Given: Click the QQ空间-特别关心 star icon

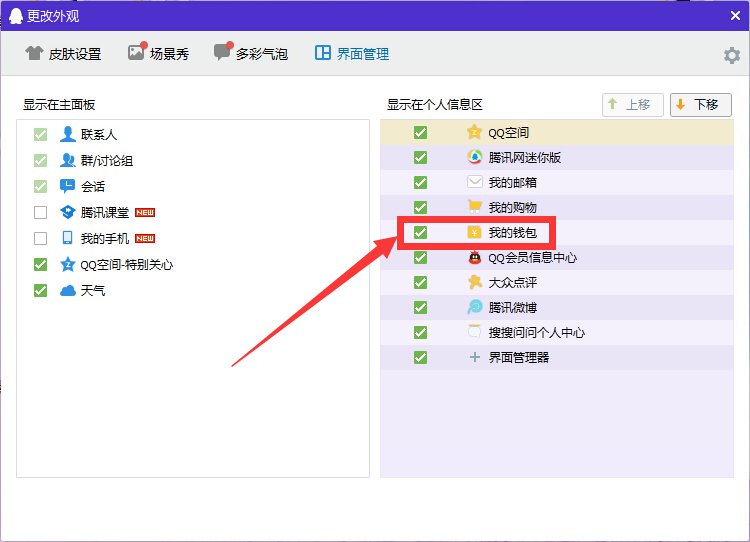Looking at the screenshot, I should tap(67, 264).
